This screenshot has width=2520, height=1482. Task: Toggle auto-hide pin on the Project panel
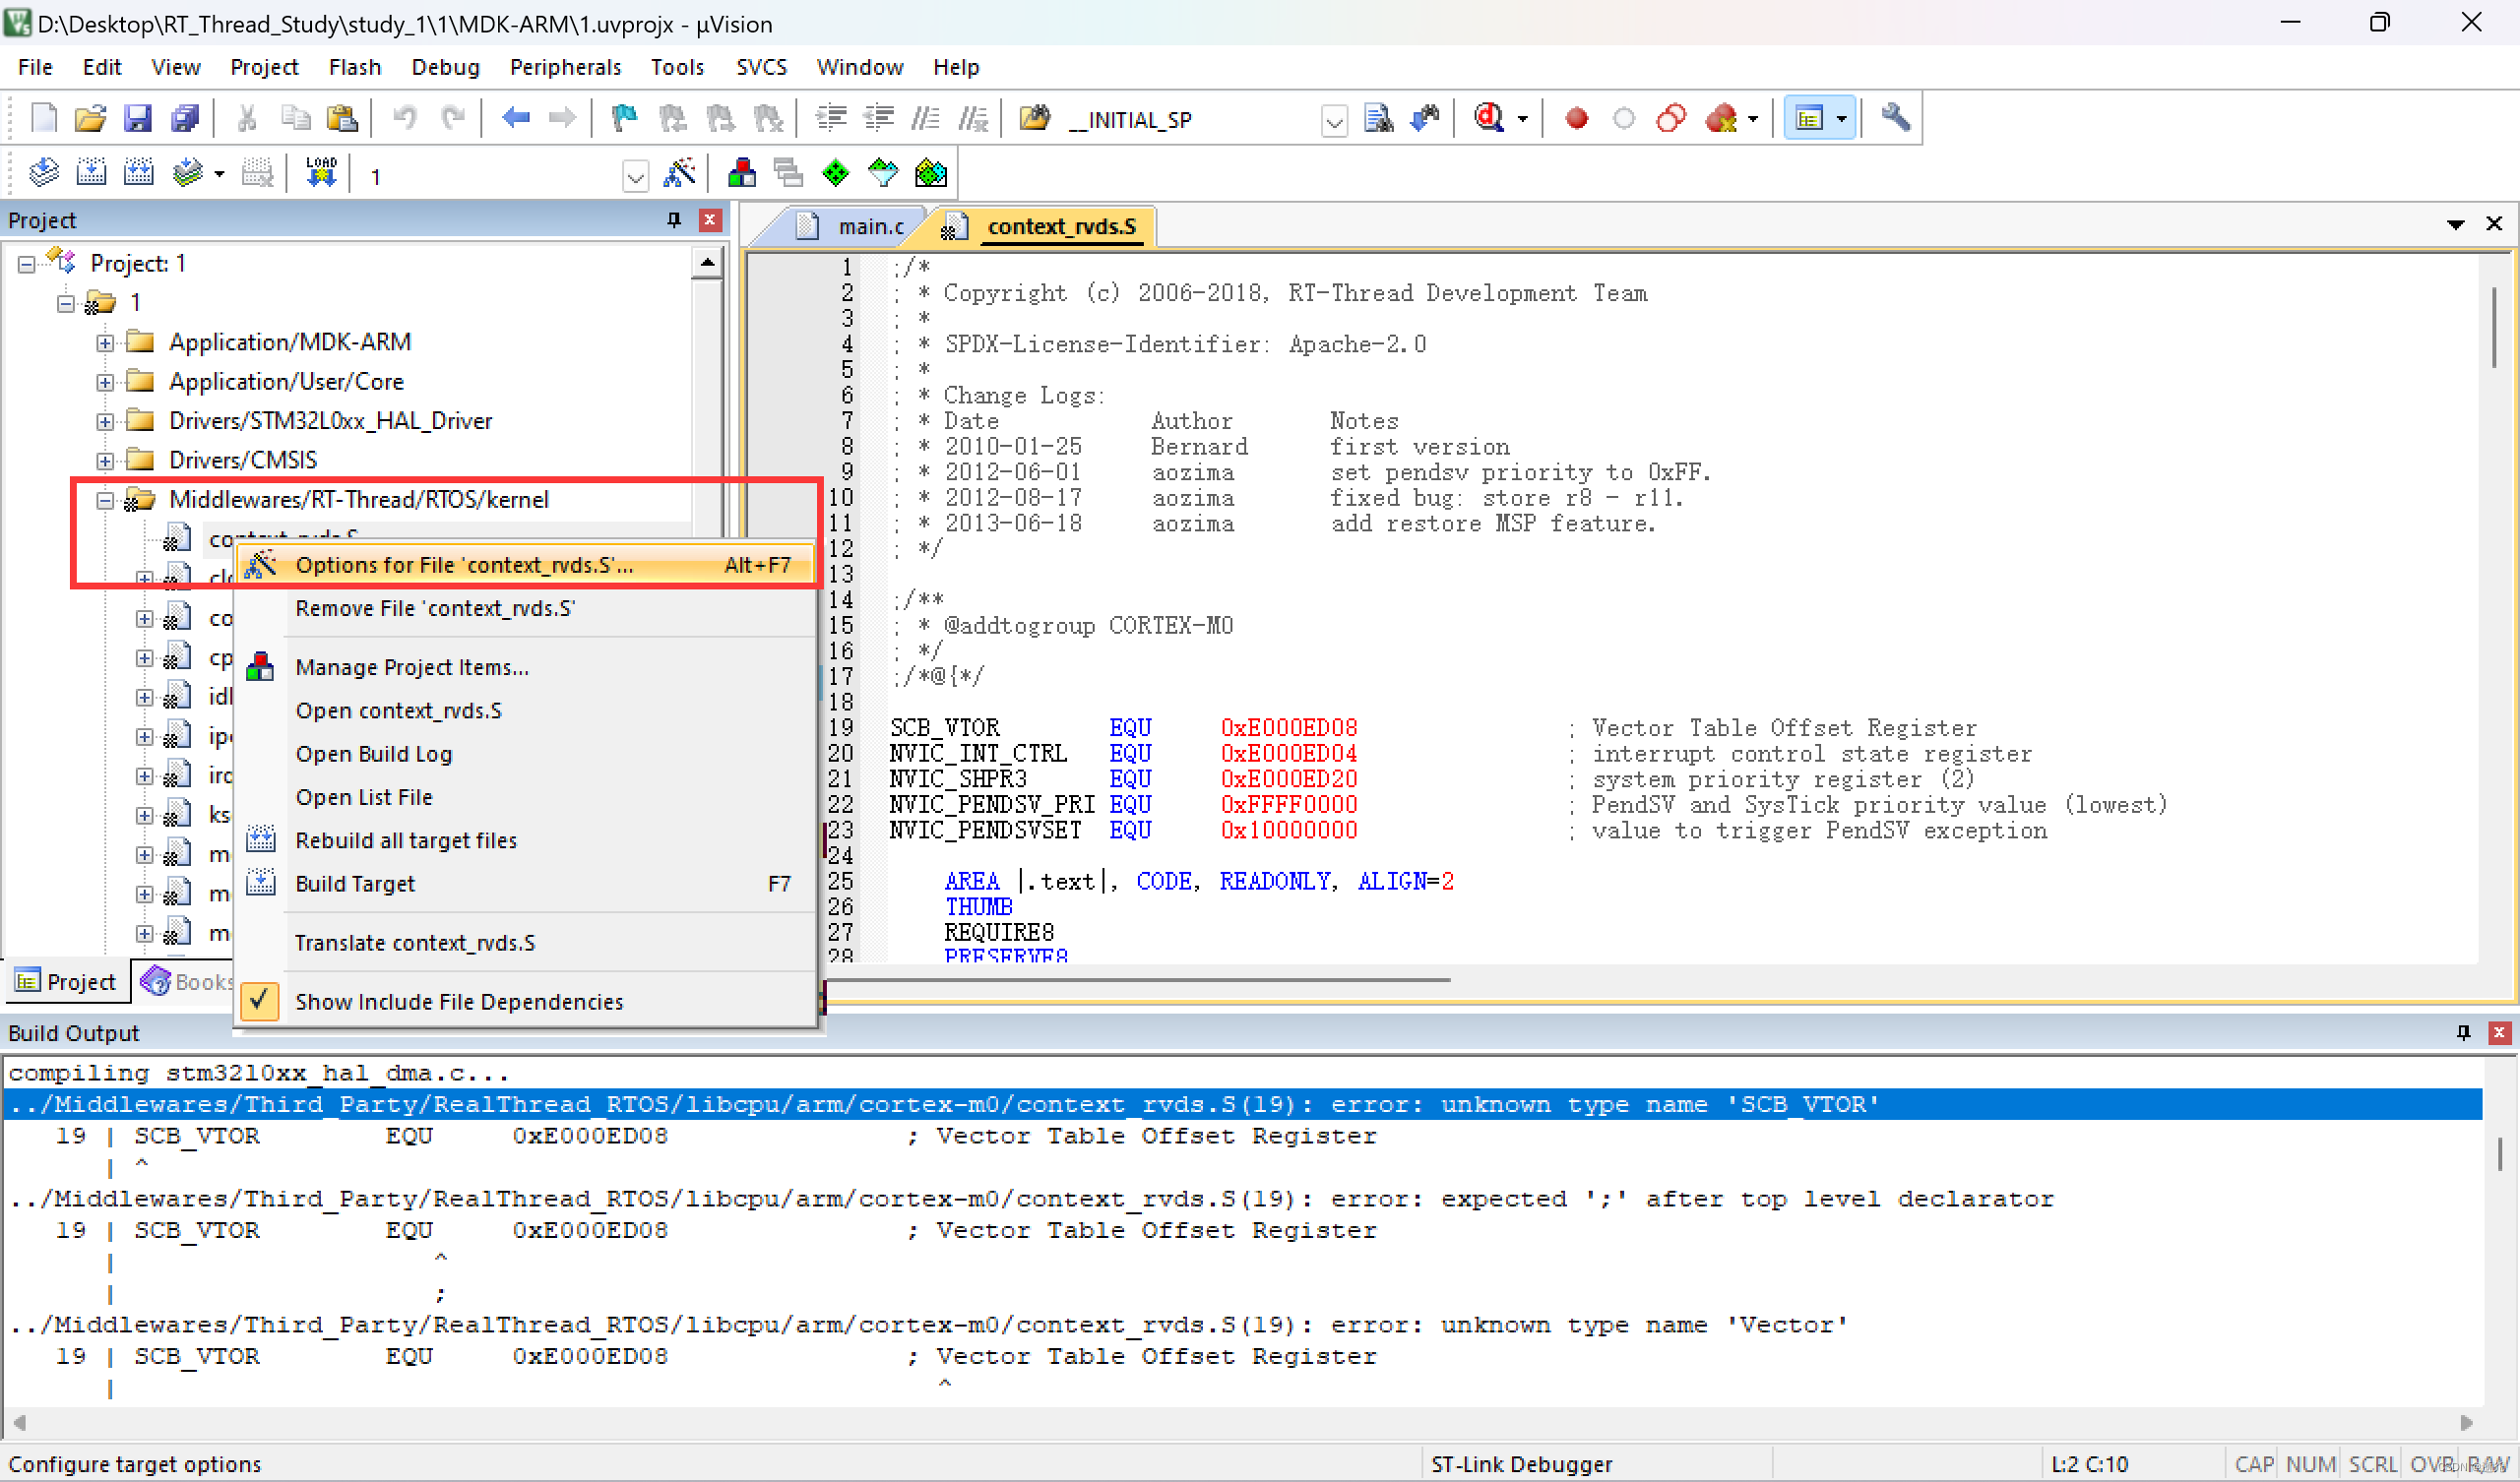coord(673,220)
